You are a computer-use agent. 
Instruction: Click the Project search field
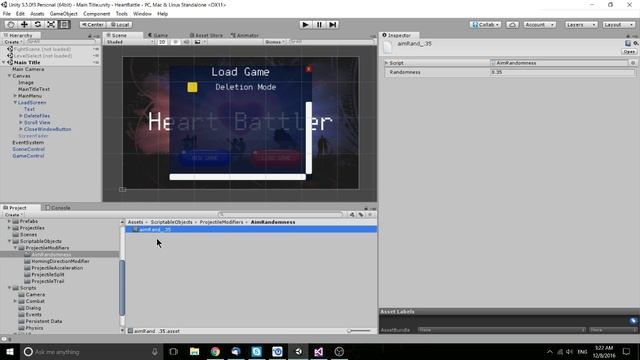point(281,215)
